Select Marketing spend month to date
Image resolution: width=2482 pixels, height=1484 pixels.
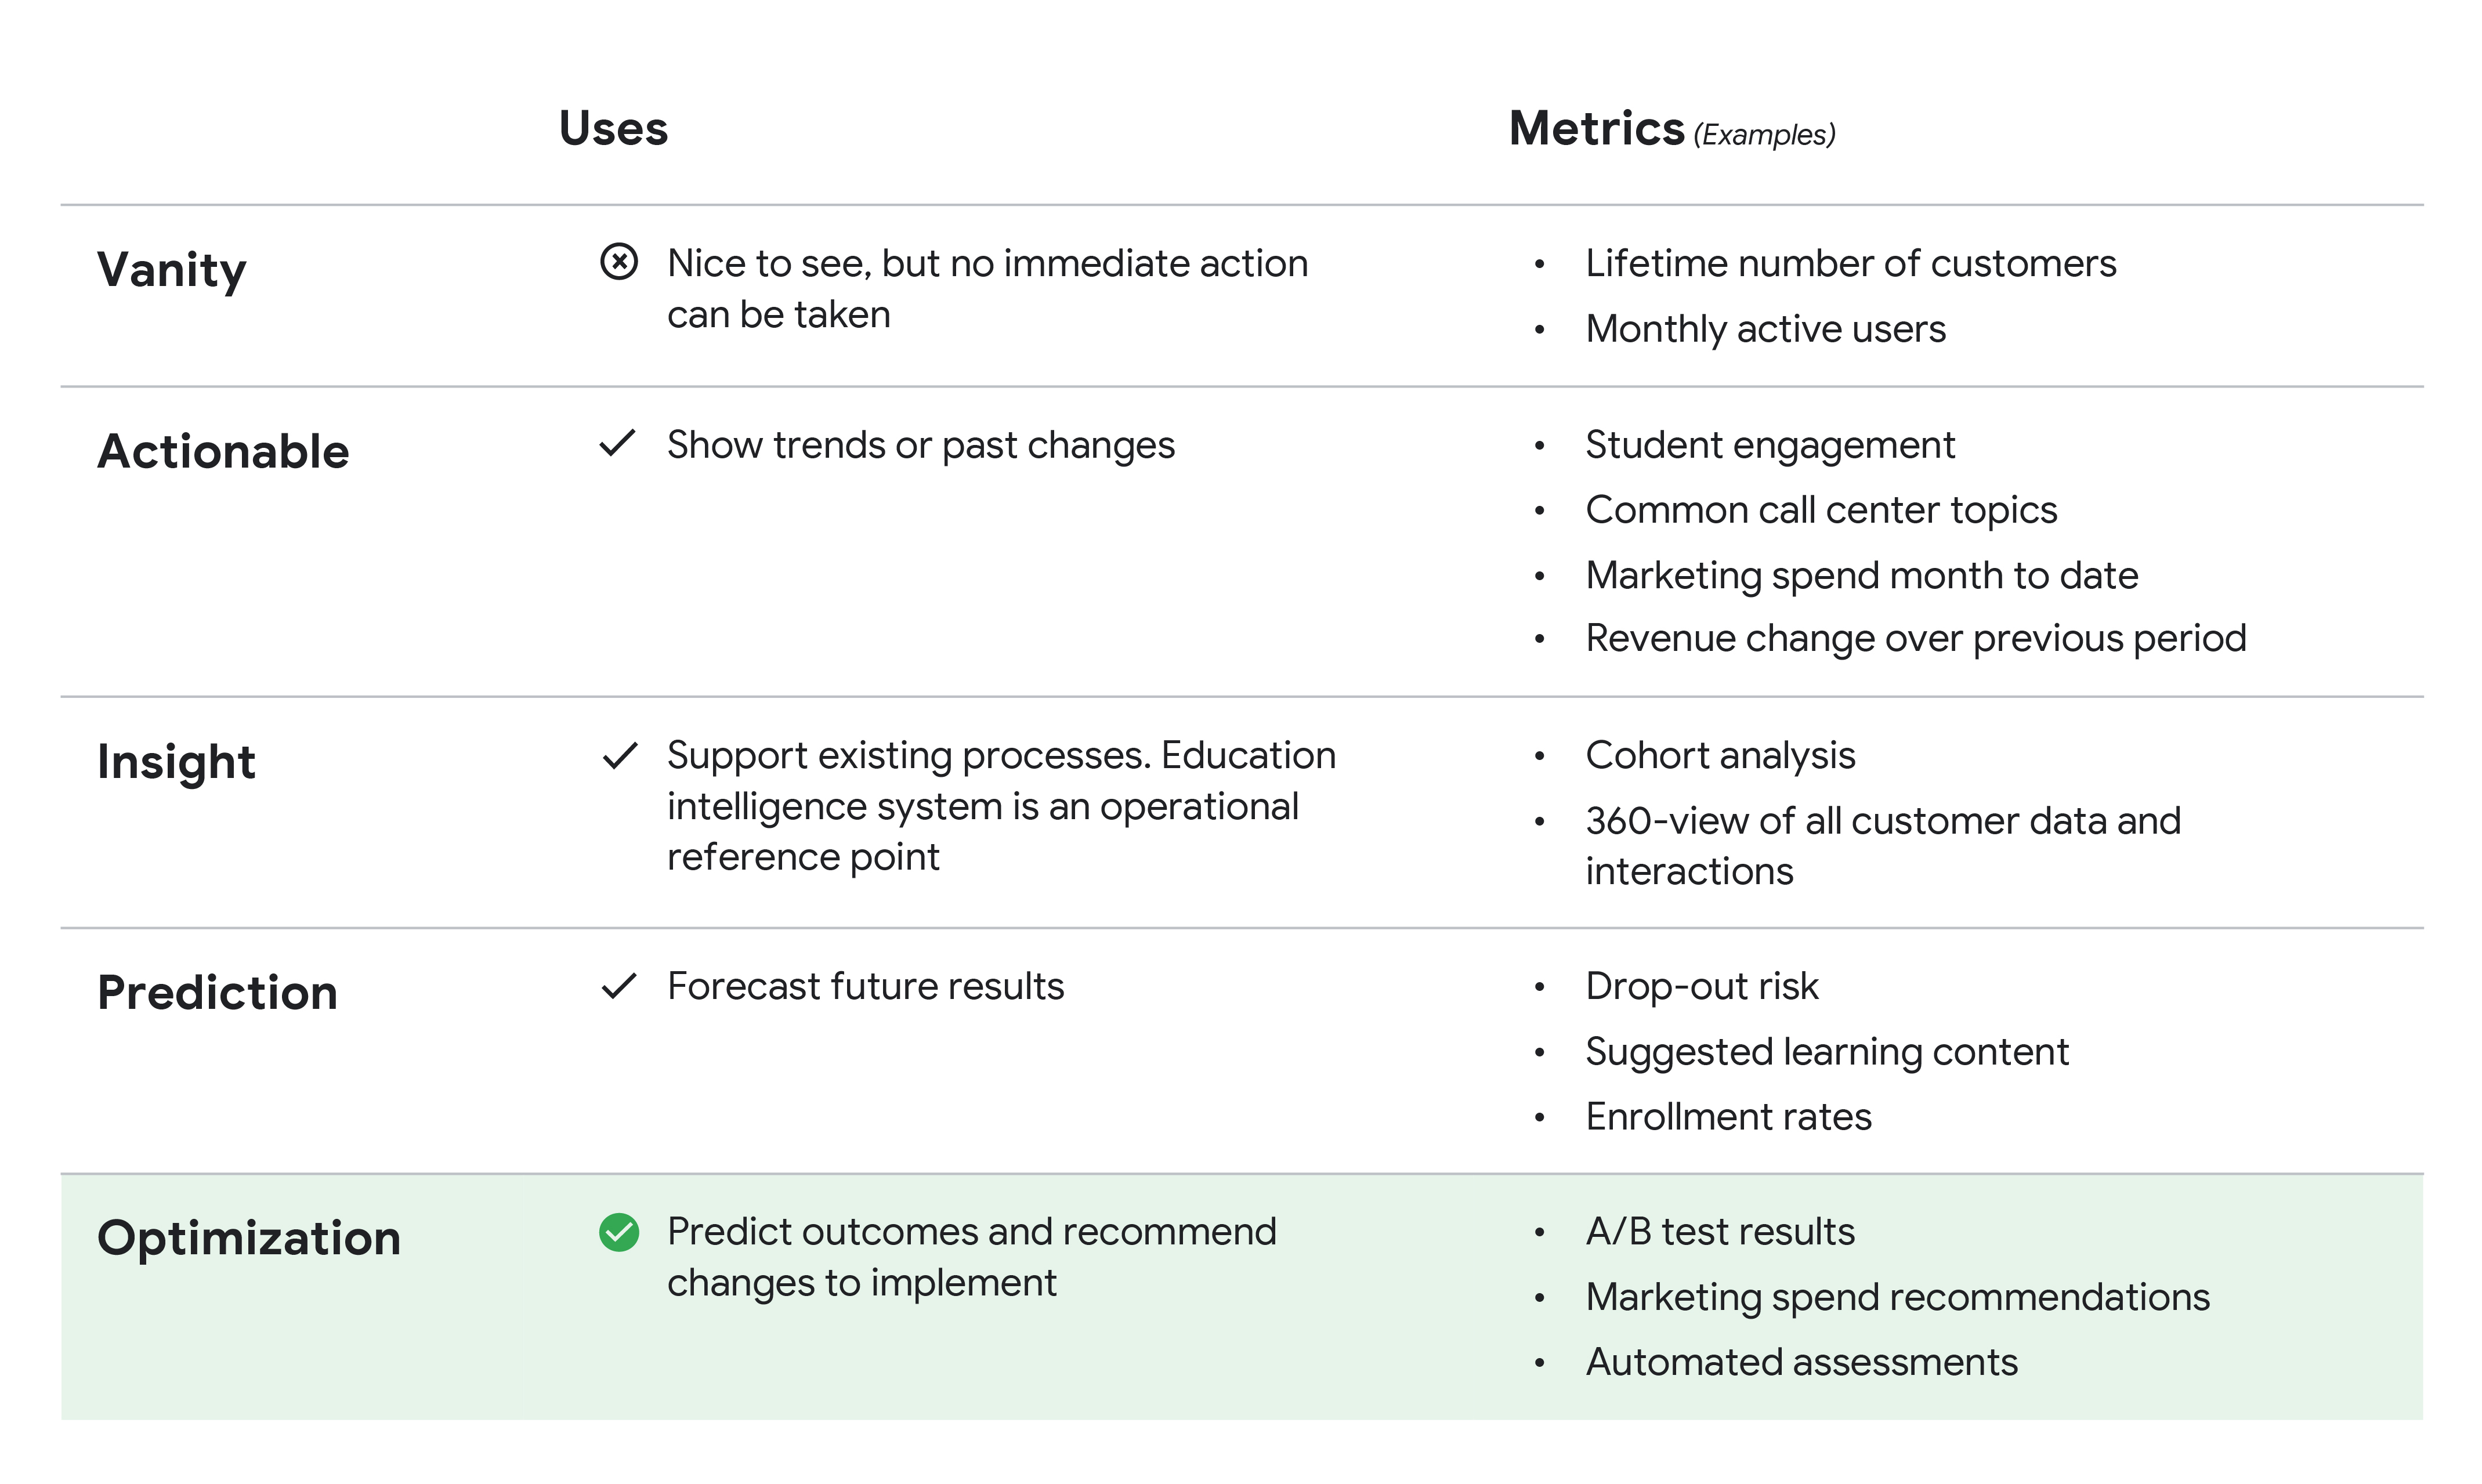(1861, 576)
